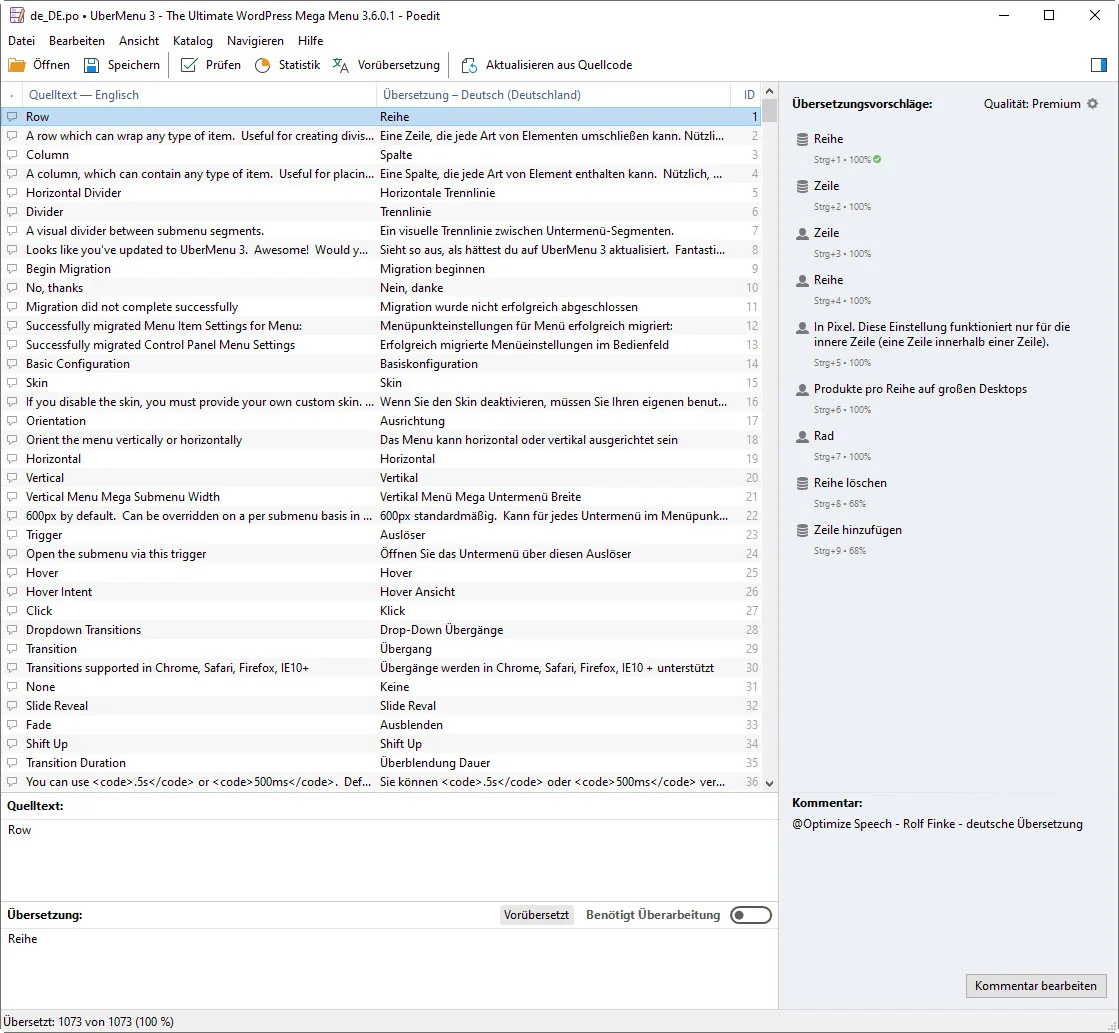Open the Statistik pie chart icon
The width and height of the screenshot is (1119, 1033).
[263, 65]
